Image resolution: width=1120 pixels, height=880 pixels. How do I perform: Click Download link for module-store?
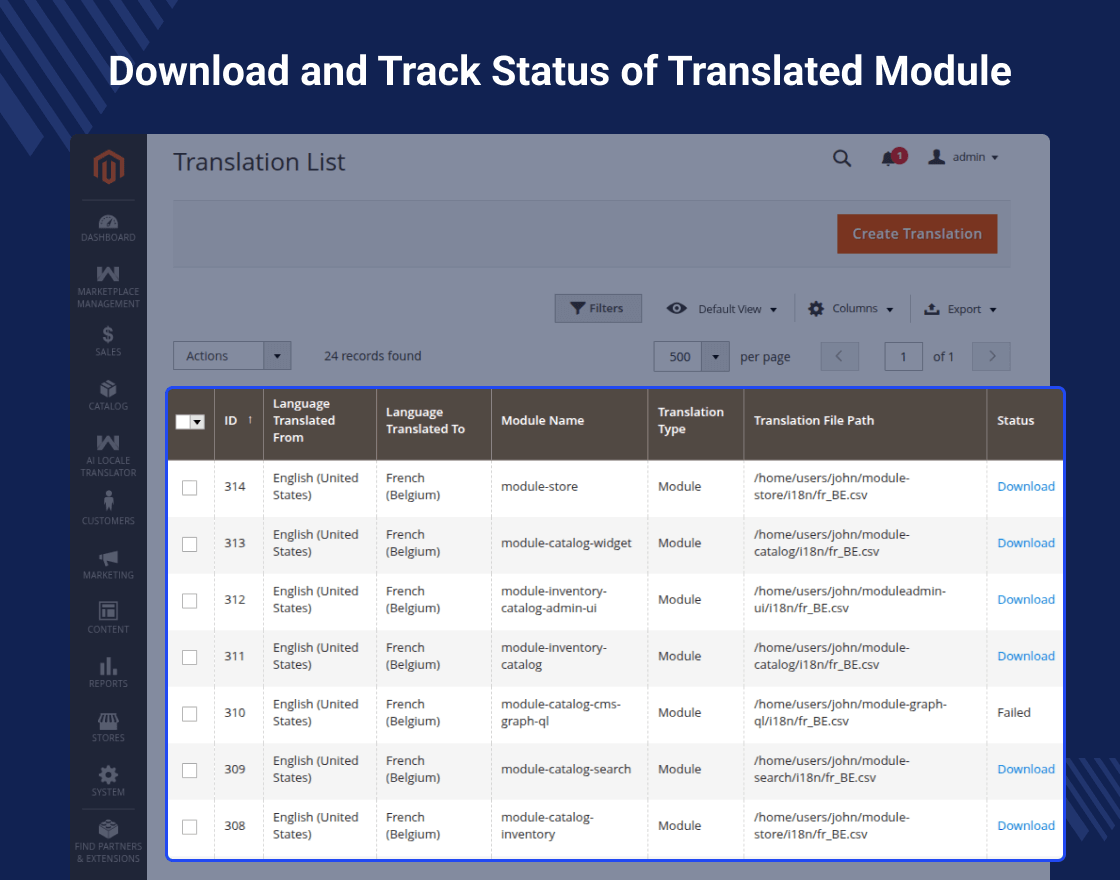(1025, 487)
